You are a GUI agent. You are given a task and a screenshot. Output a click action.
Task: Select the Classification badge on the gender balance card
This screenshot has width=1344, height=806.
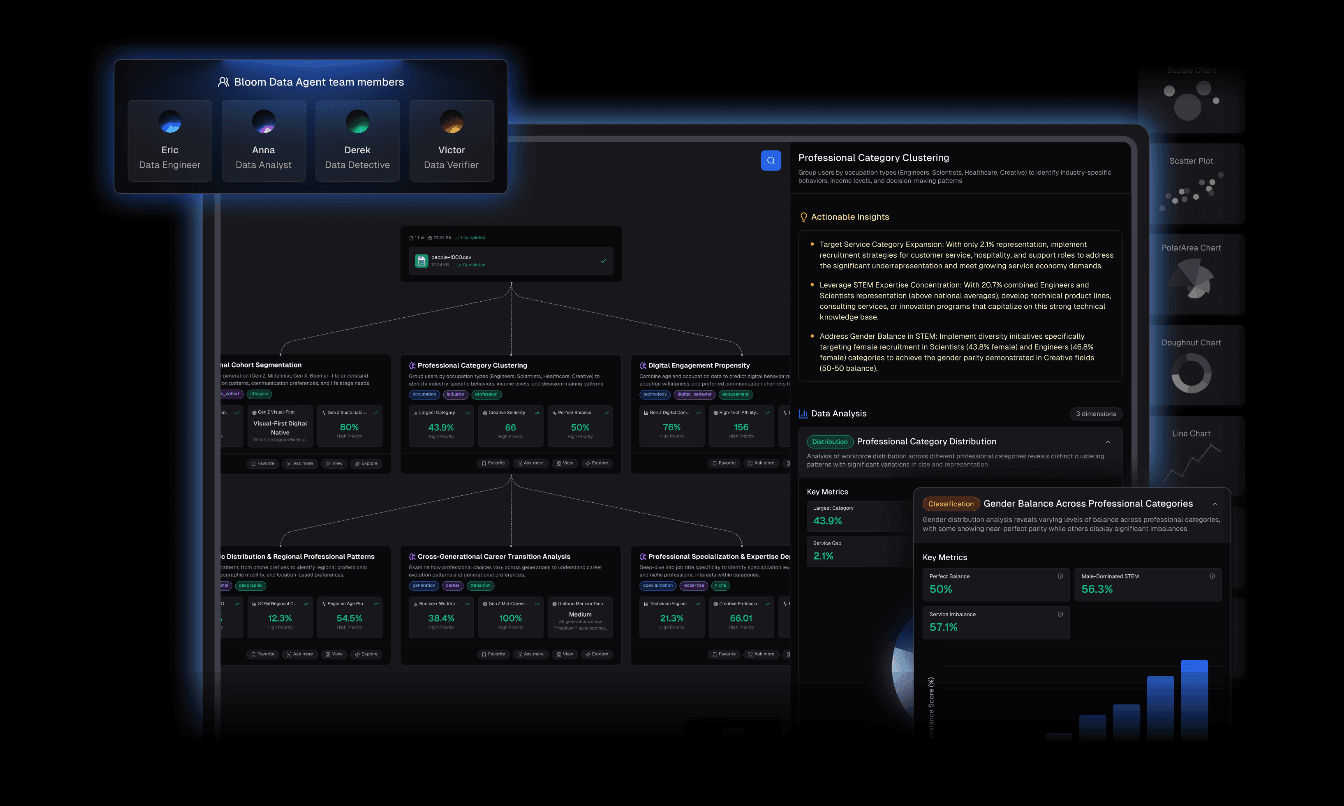(x=950, y=503)
